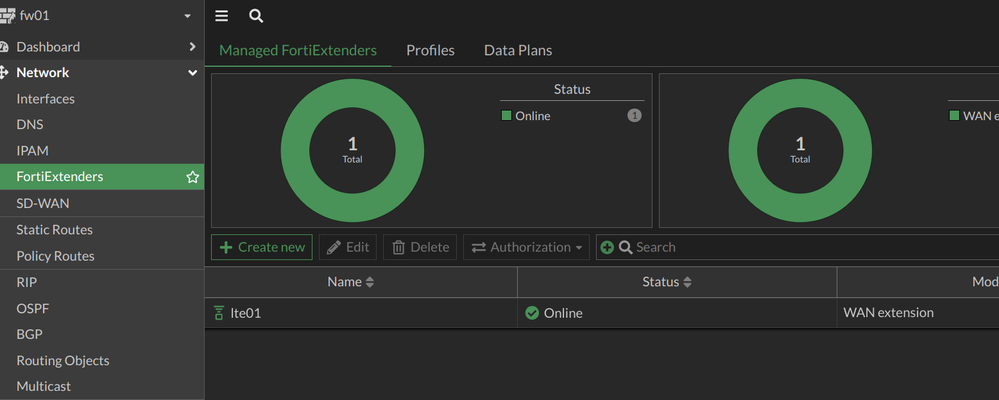This screenshot has height=400, width=999.
Task: Click the lte01 device icon
Action: point(219,313)
